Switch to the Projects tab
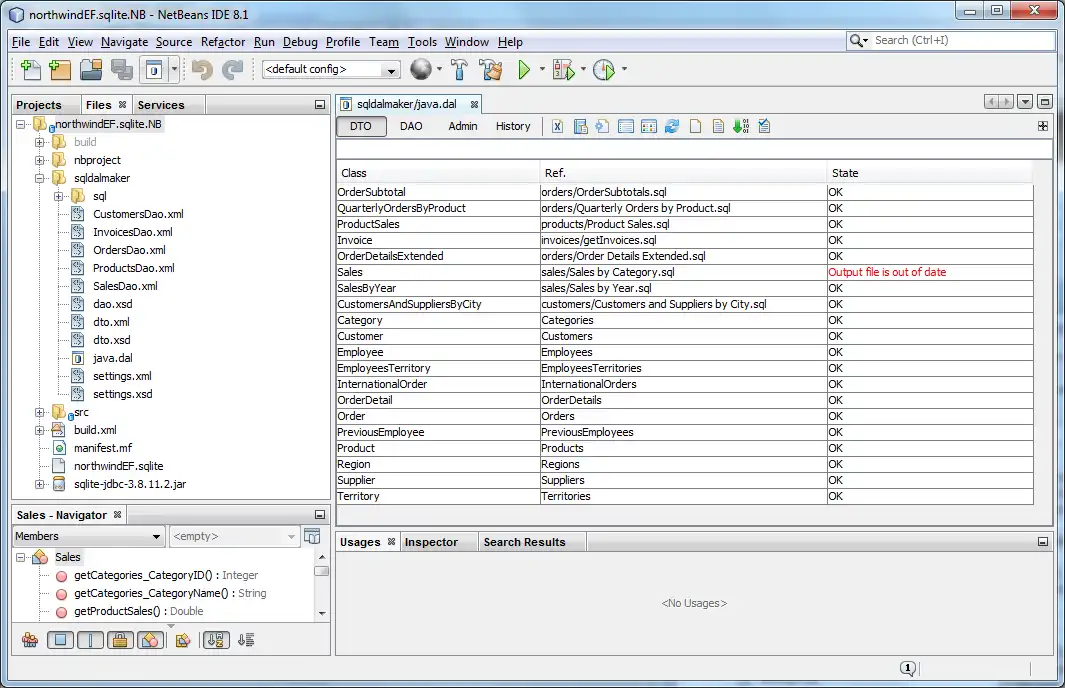 coord(39,105)
